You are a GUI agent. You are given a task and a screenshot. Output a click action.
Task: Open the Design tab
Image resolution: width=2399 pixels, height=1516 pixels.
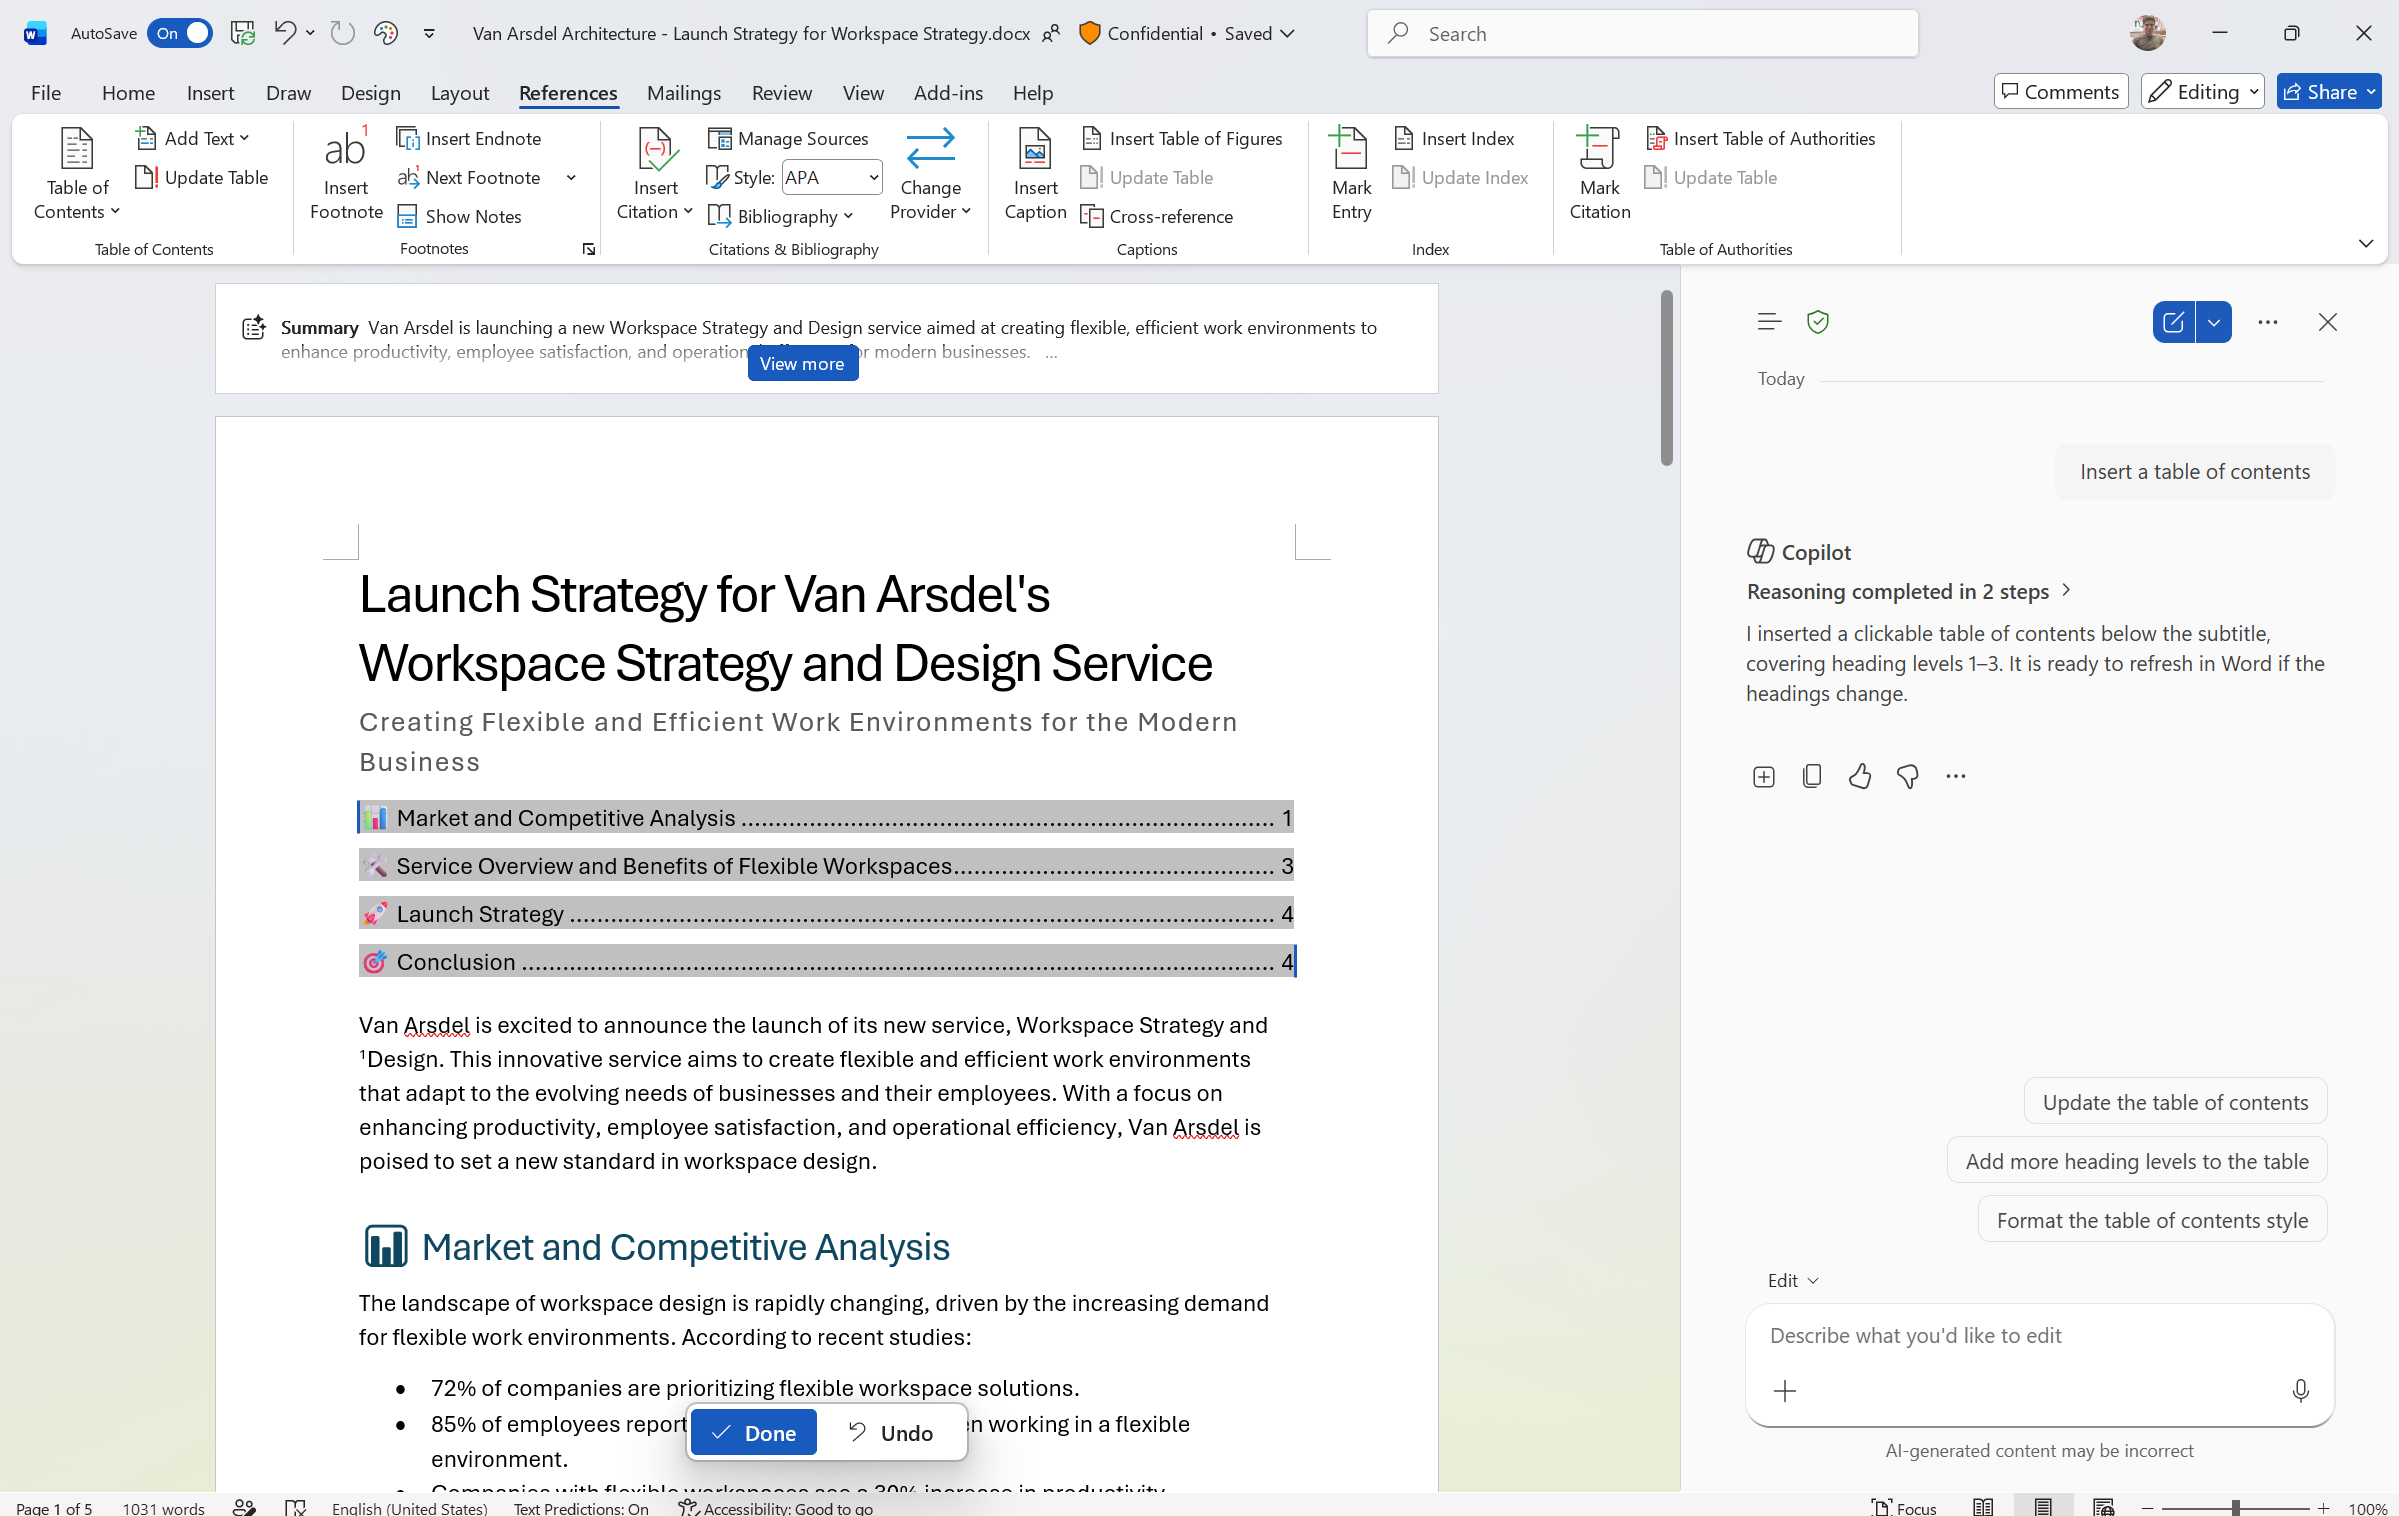[370, 92]
